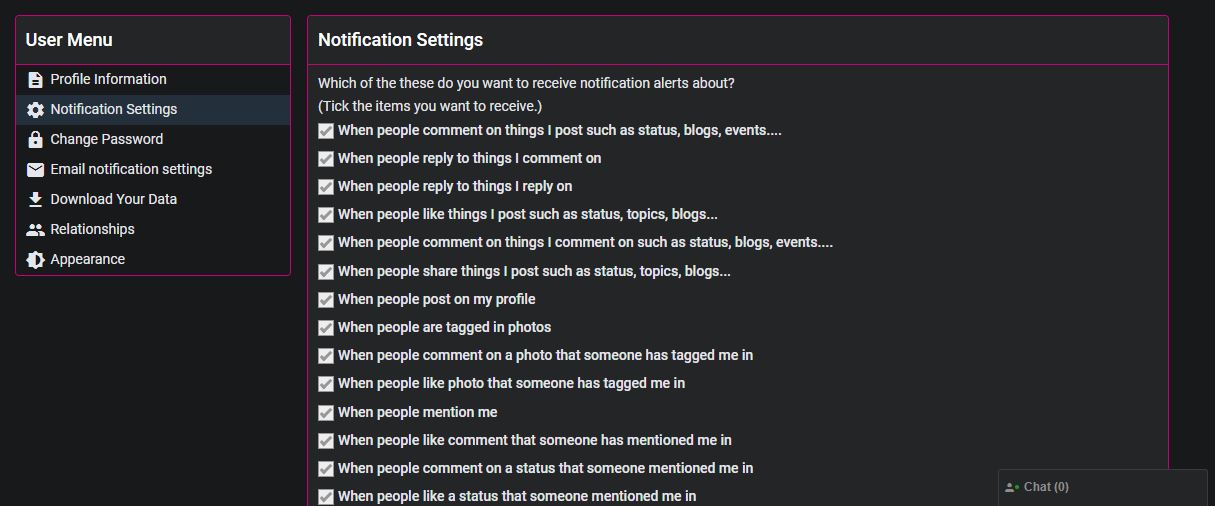The image size is (1215, 506).
Task: Open the Chat (0) panel
Action: [1046, 487]
